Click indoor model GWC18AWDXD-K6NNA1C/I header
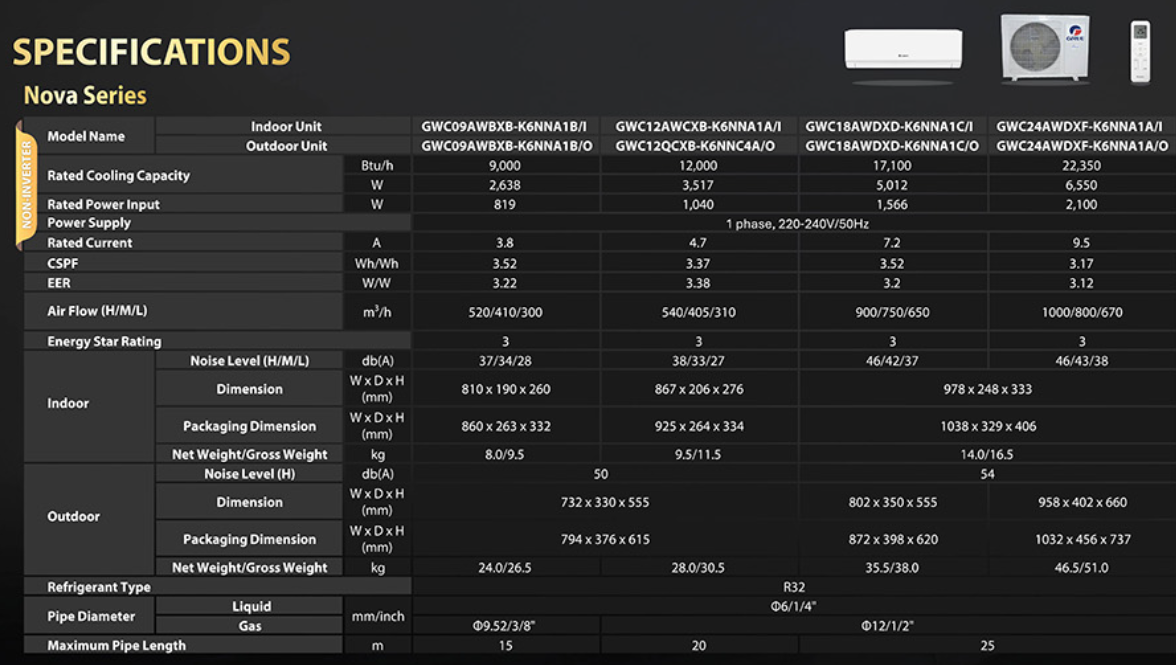Image resolution: width=1176 pixels, height=665 pixels. (x=891, y=127)
